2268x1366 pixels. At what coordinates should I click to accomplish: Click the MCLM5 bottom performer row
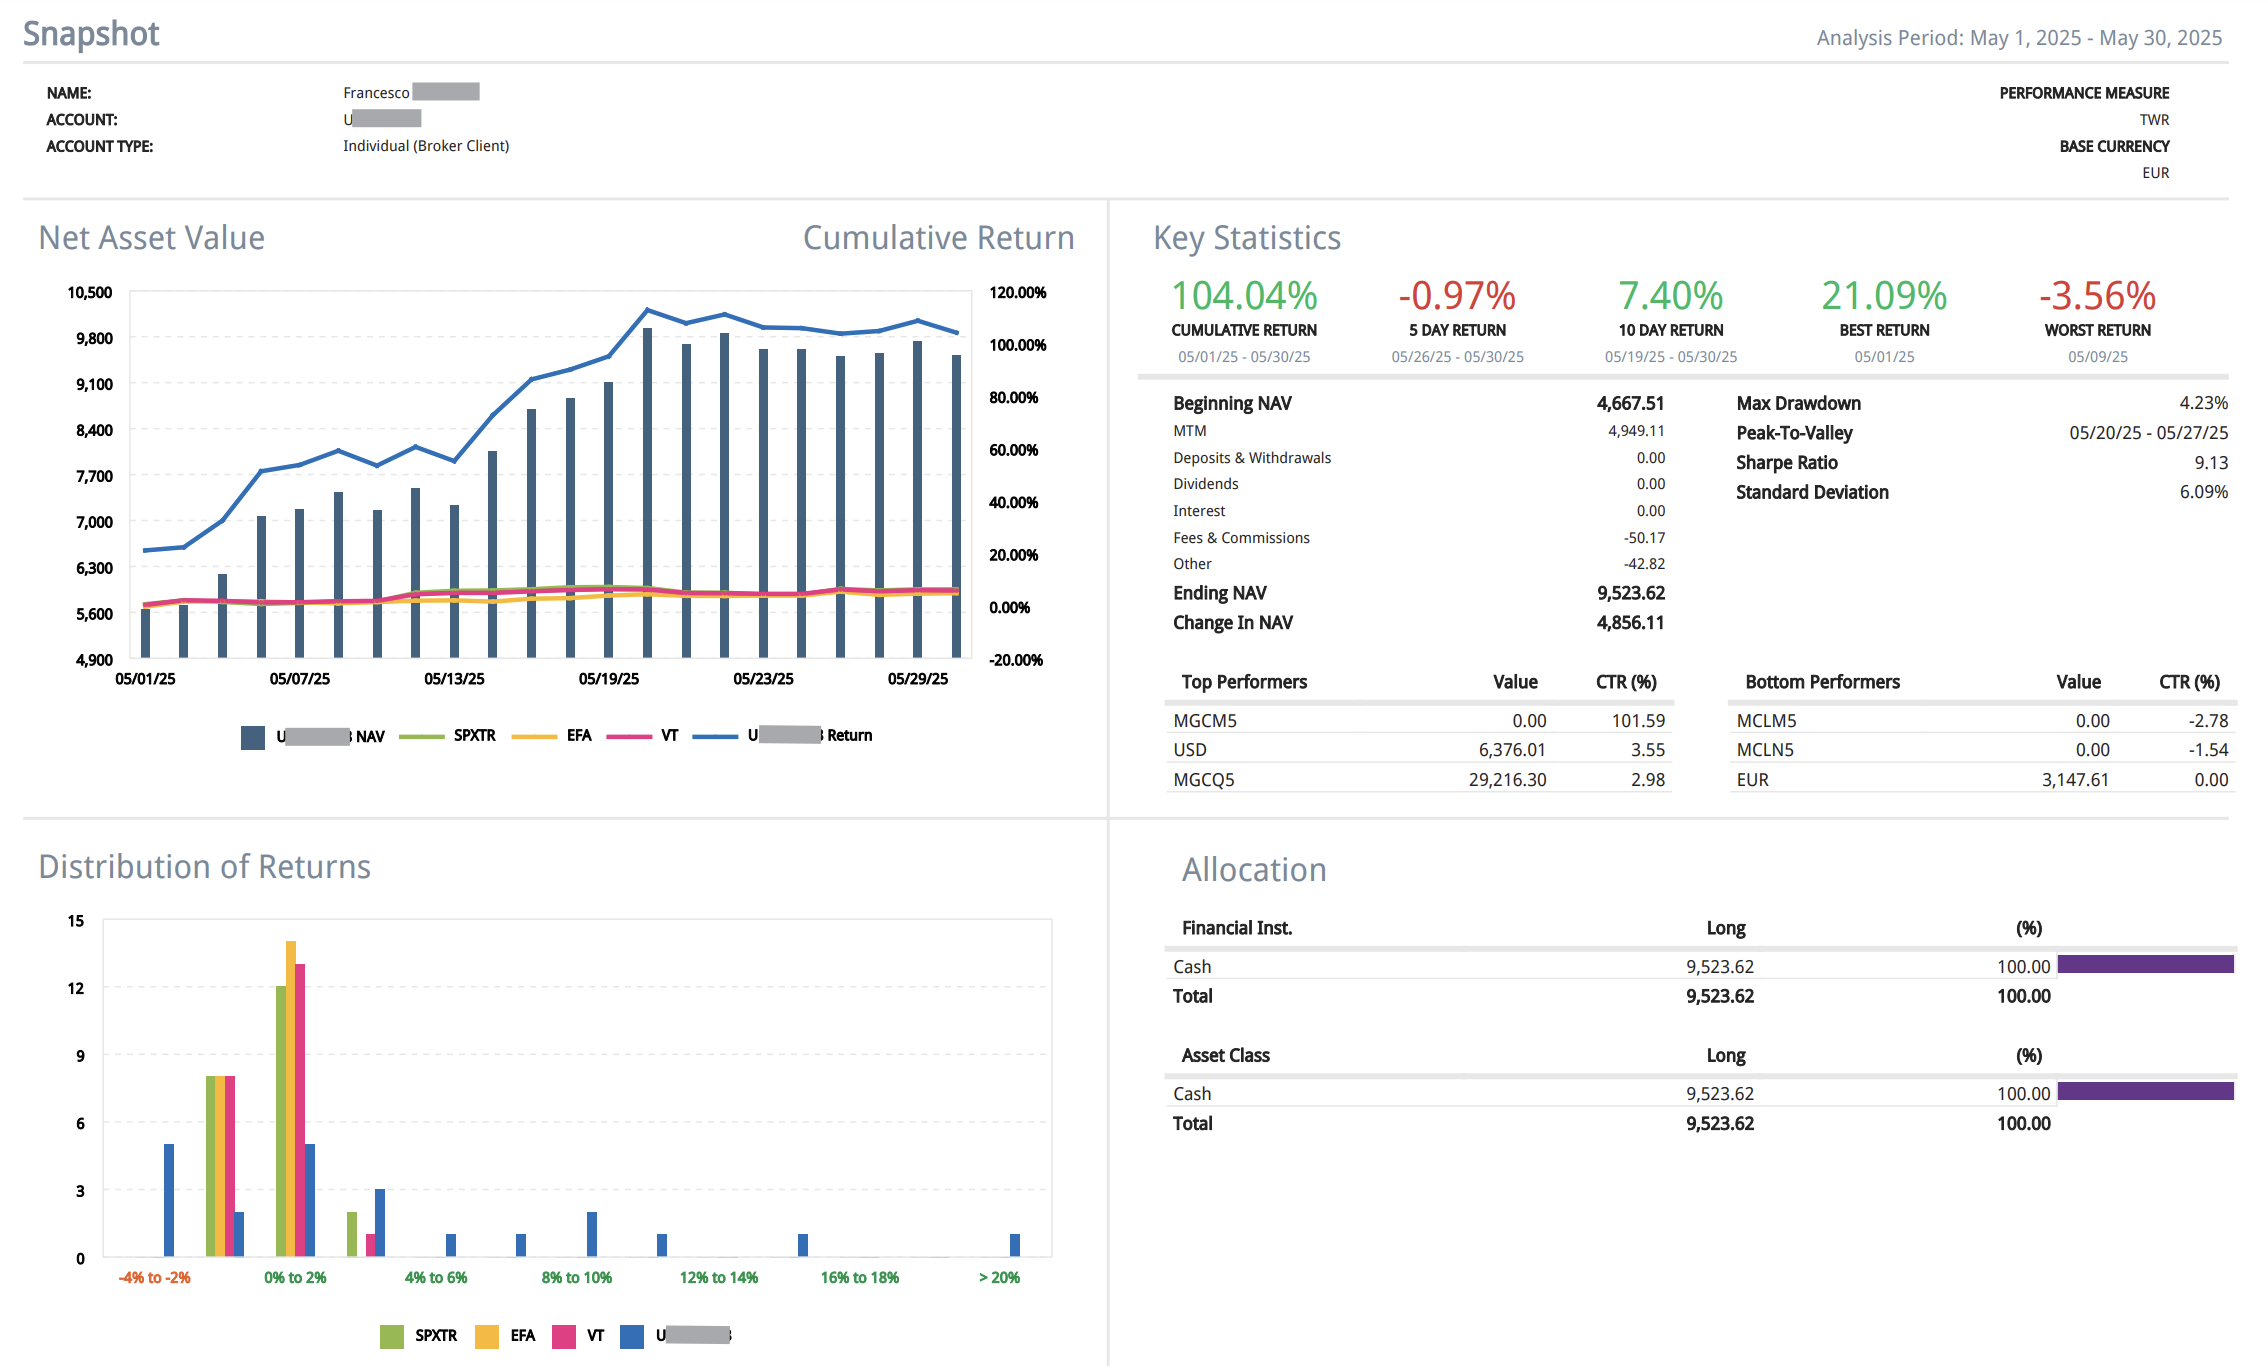tap(1766, 720)
